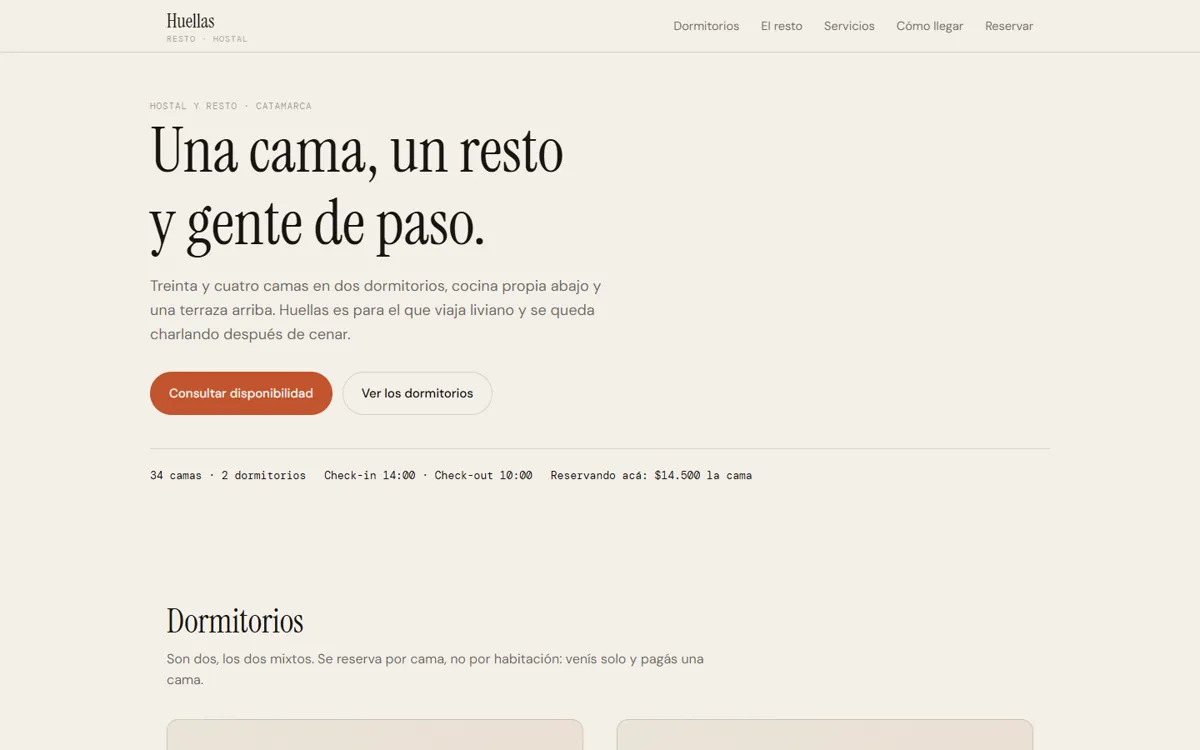Click the 'Treinta y cuatro camas' intro paragraph

pos(376,310)
